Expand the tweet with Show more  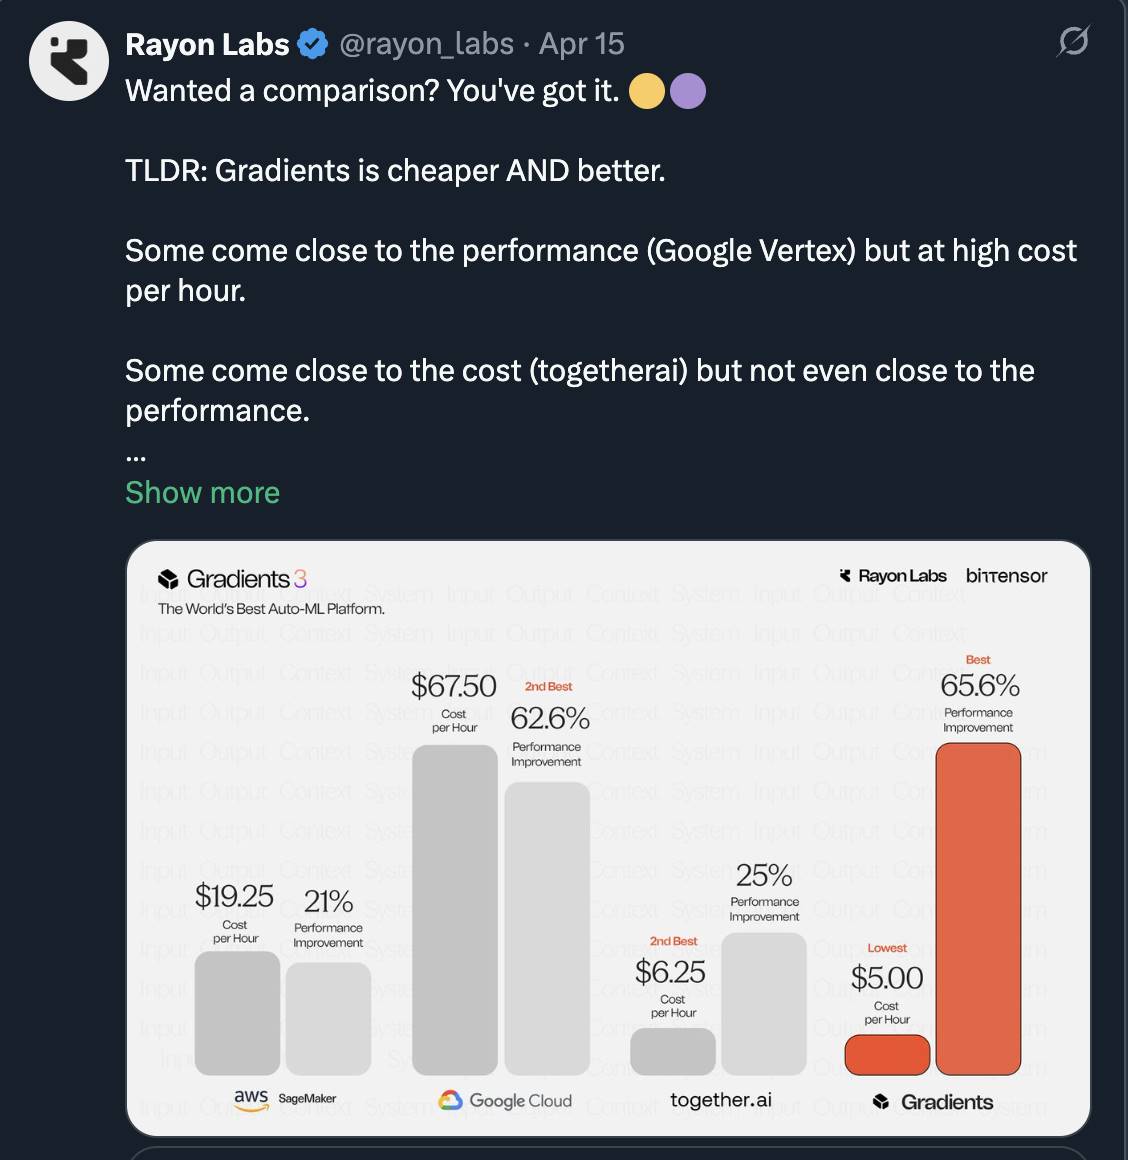(x=203, y=493)
